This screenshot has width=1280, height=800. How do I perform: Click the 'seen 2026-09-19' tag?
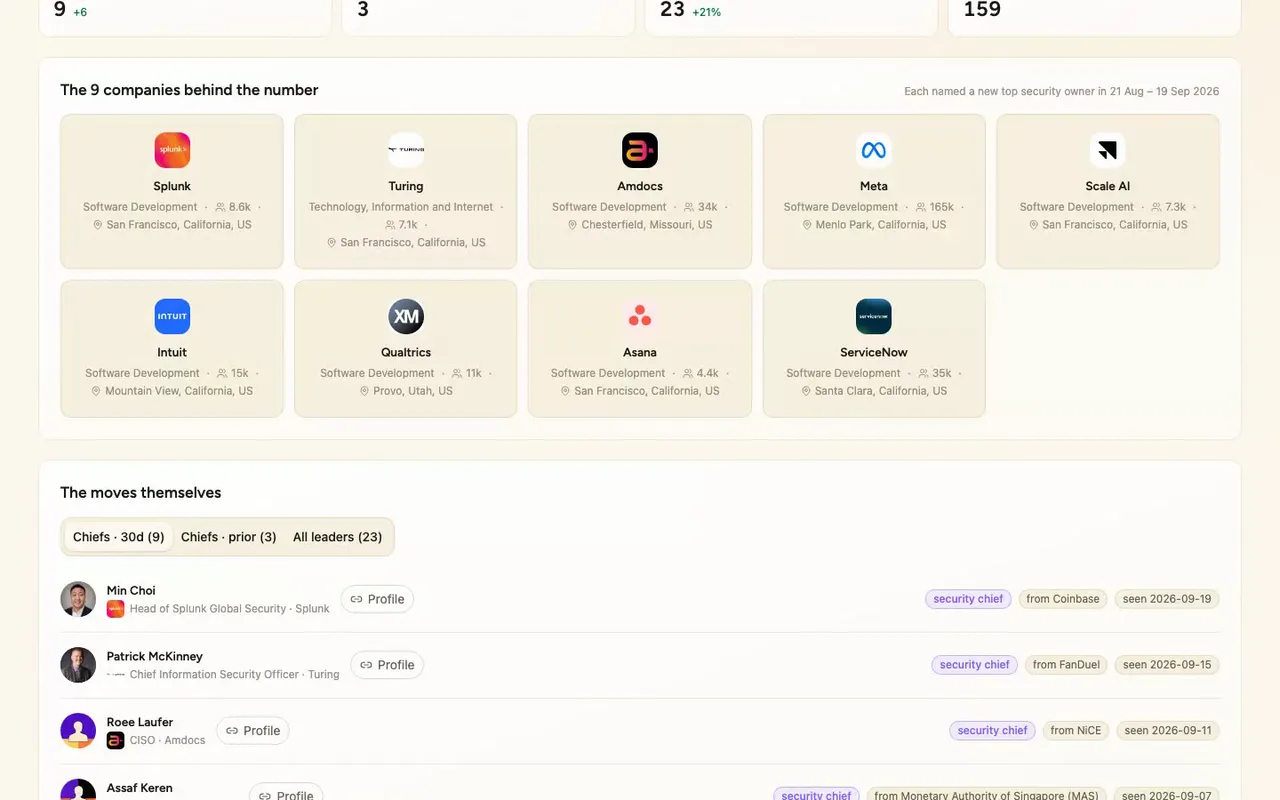[x=1167, y=599]
